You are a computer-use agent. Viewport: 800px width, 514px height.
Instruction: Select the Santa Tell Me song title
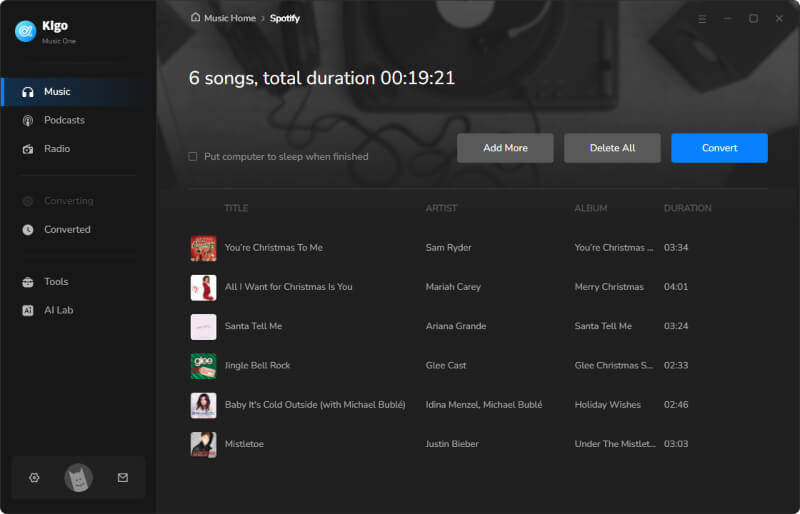tap(254, 326)
